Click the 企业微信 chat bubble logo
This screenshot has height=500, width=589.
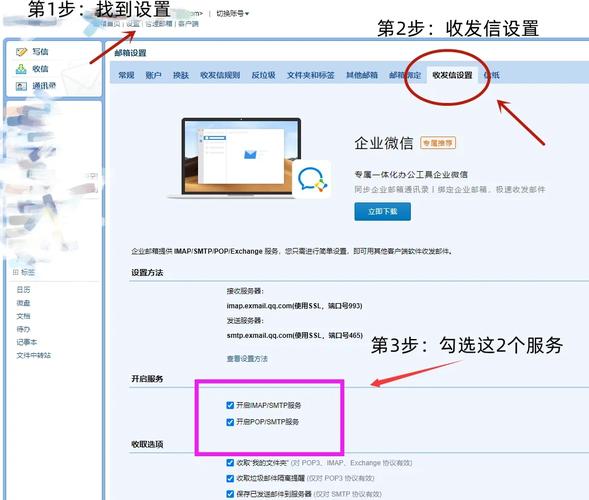point(312,180)
